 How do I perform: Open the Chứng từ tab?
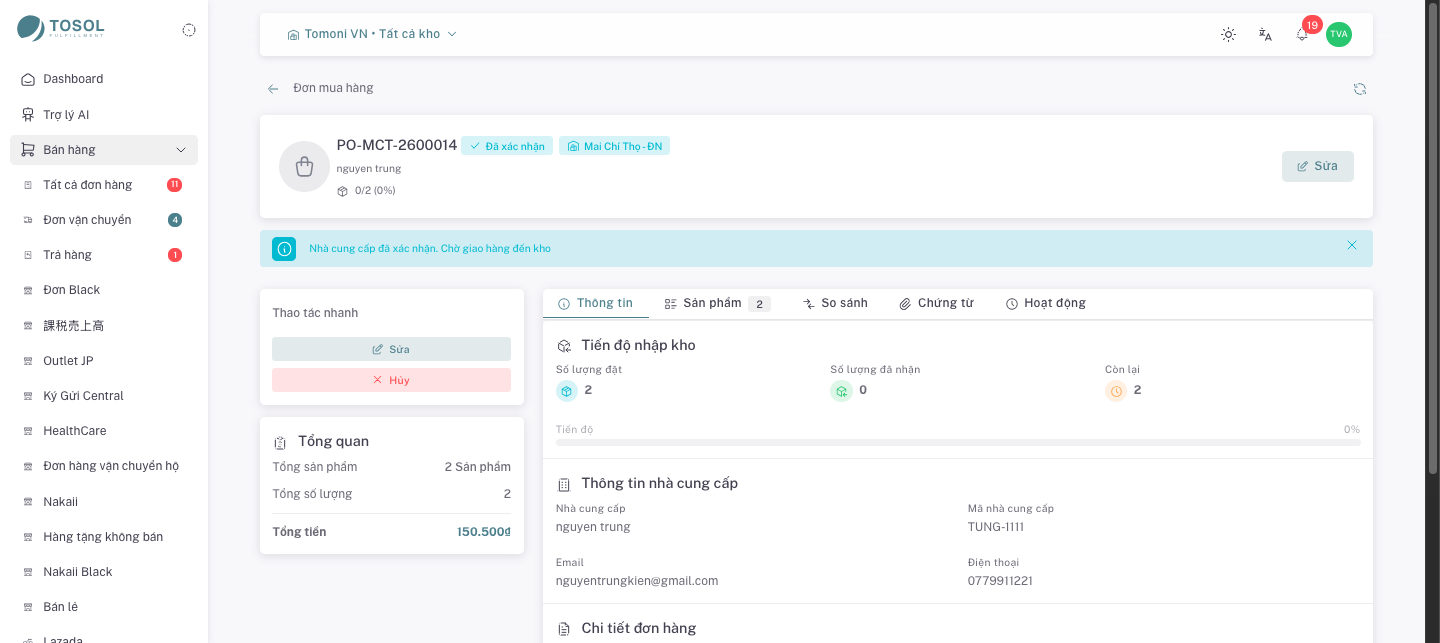[x=936, y=303]
